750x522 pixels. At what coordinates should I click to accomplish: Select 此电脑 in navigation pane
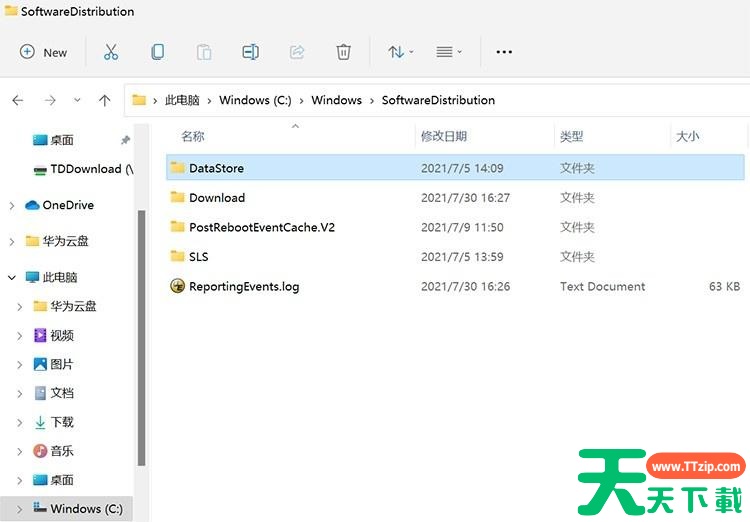(x=52, y=277)
